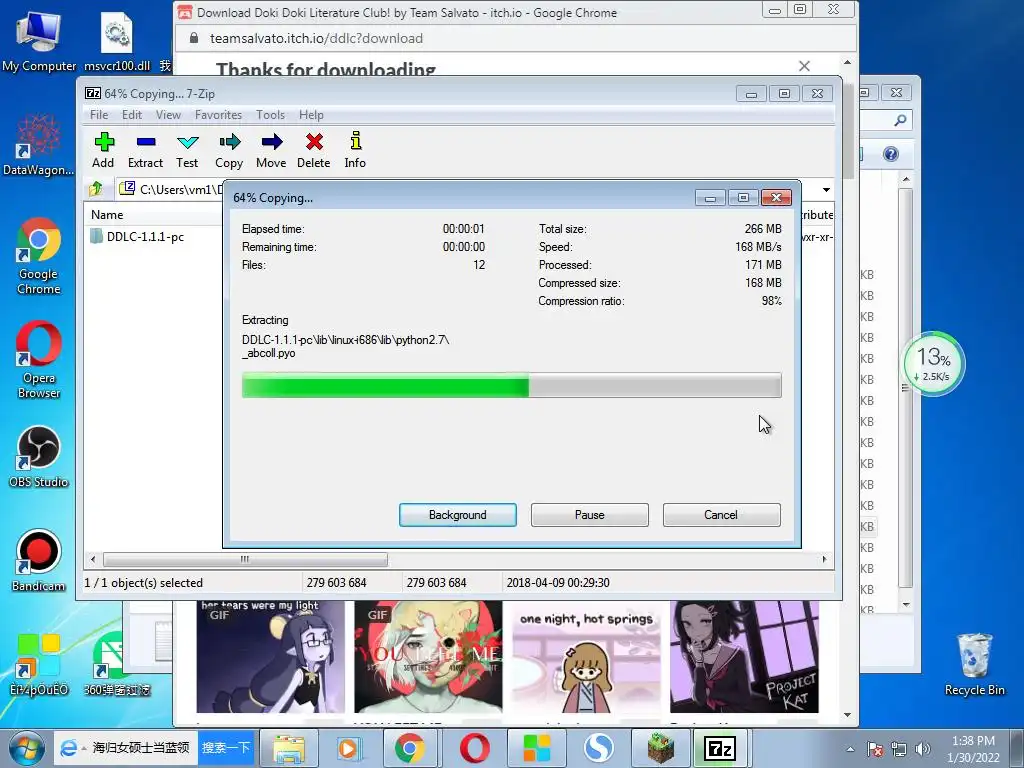The height and width of the screenshot is (768, 1024).
Task: Open Google Chrome desktop shortcut
Action: click(x=39, y=256)
